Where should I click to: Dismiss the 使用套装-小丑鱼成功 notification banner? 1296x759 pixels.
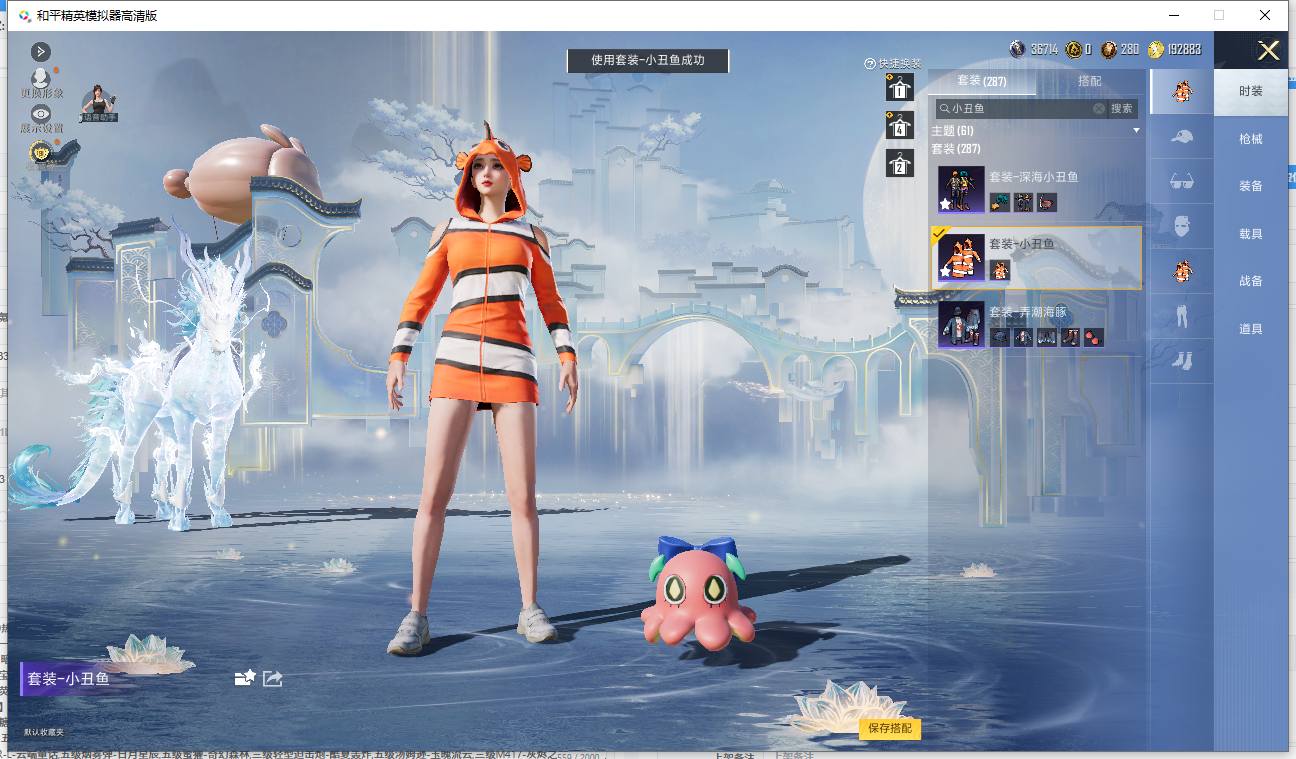[x=648, y=60]
